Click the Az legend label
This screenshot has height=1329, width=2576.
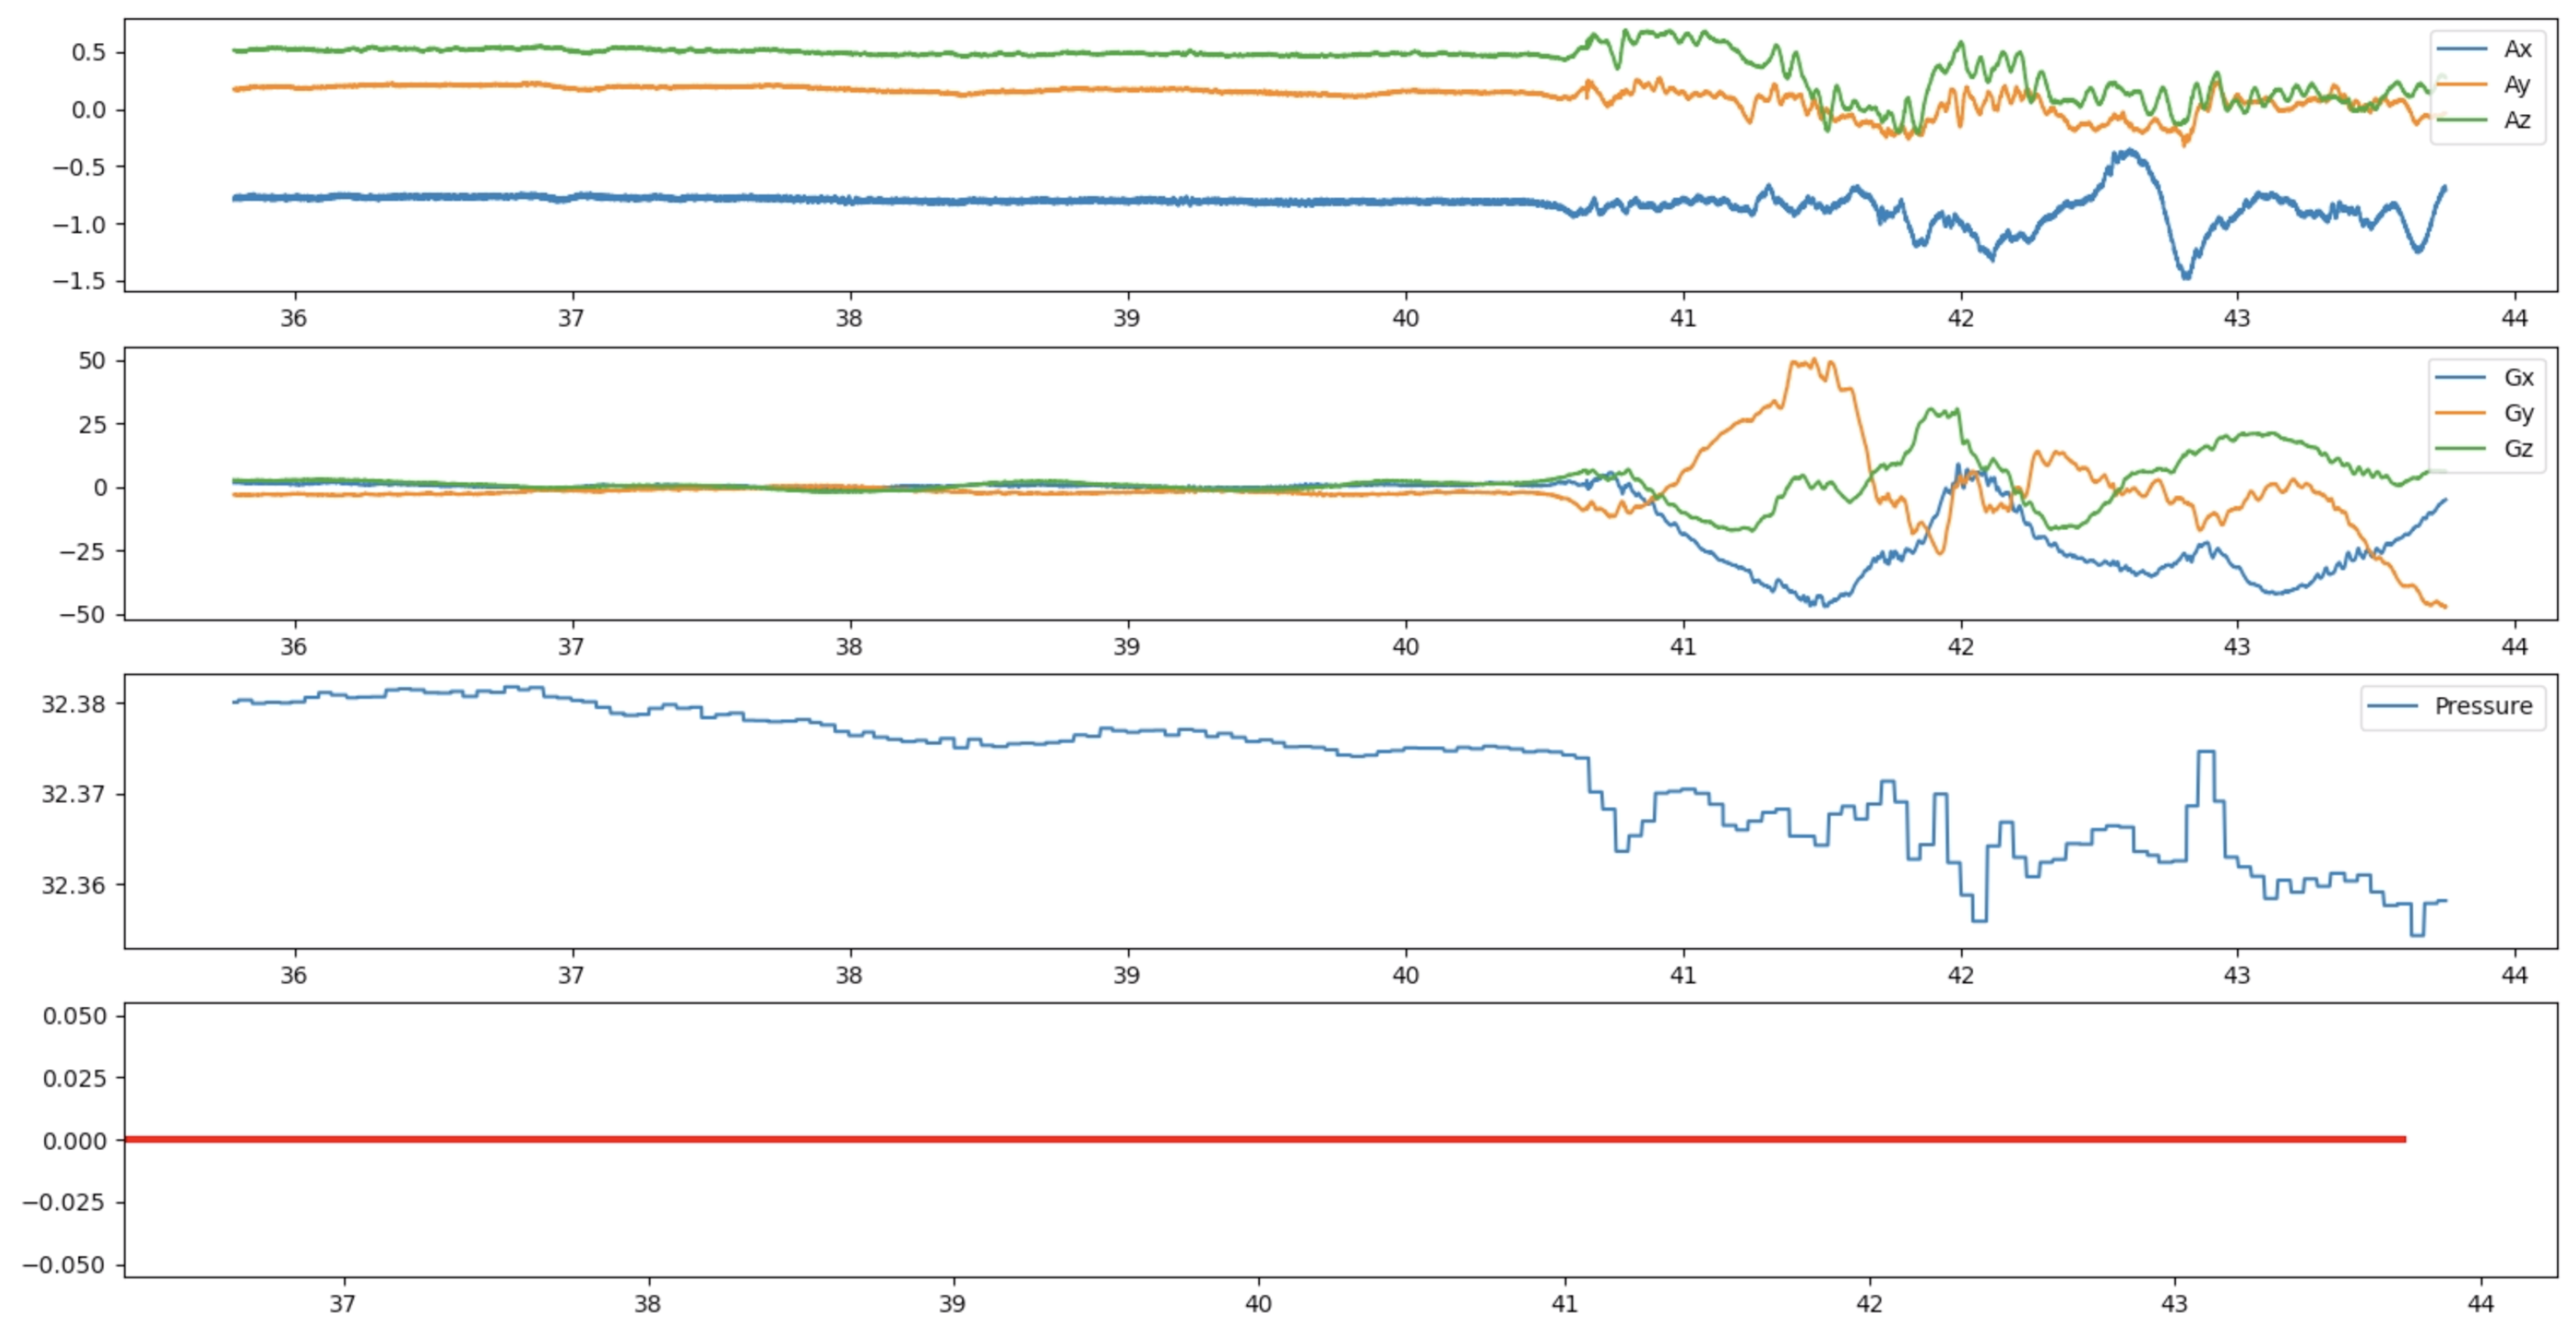2517,120
